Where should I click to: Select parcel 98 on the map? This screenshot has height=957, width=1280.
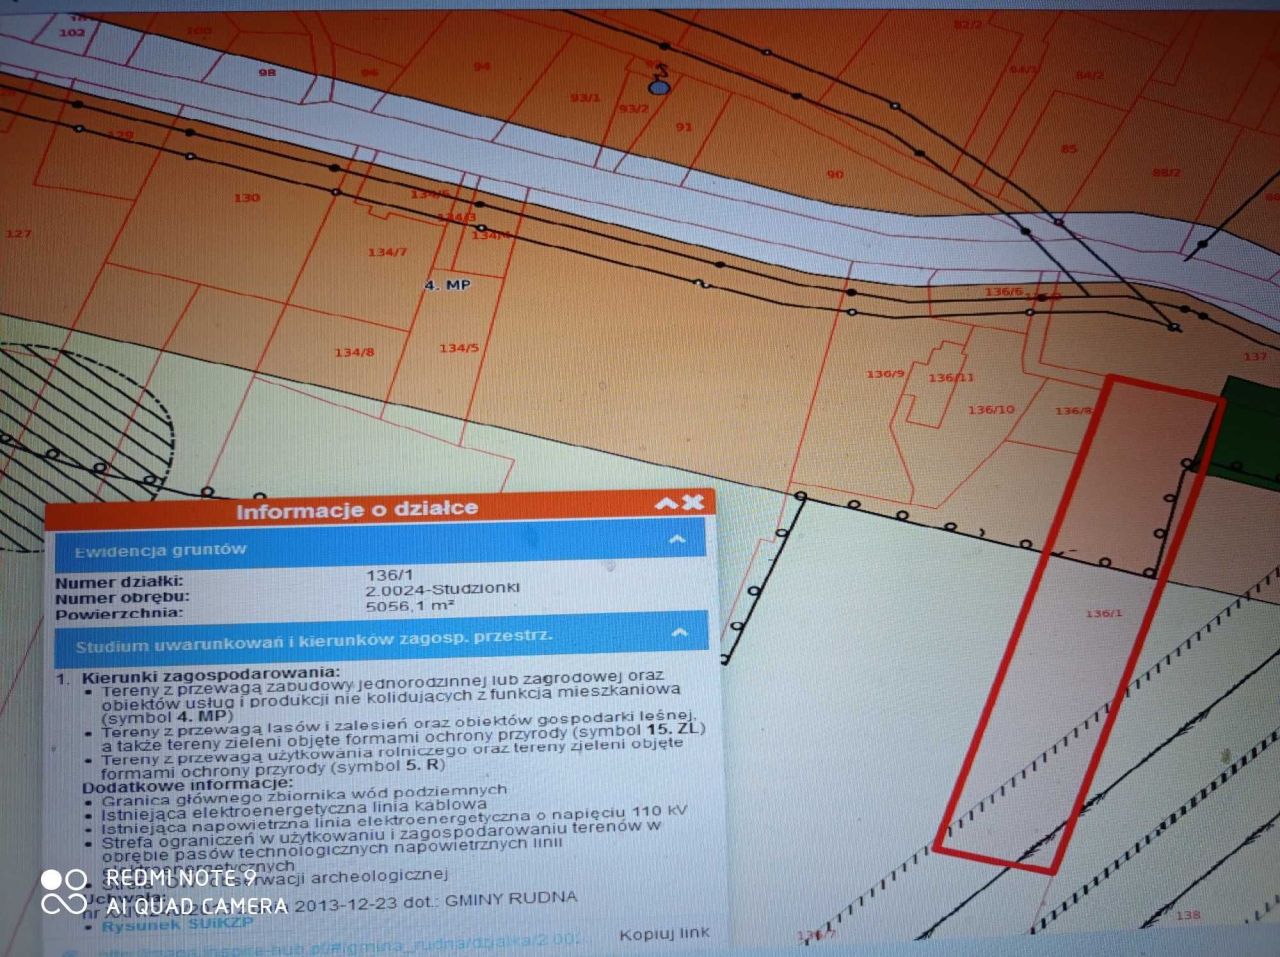pos(267,73)
